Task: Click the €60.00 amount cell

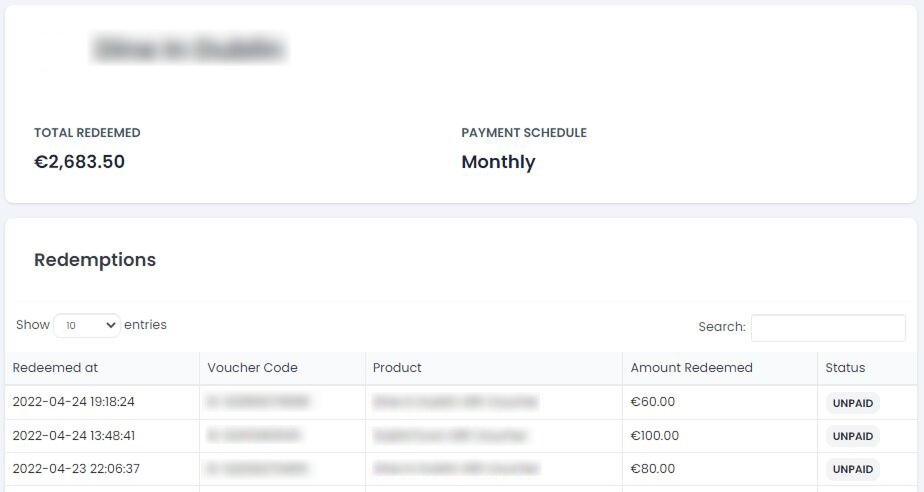Action: [x=653, y=402]
